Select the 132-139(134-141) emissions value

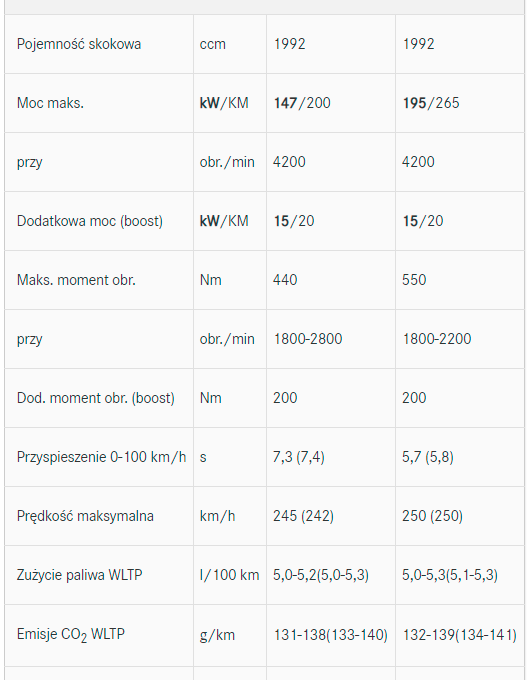click(460, 635)
